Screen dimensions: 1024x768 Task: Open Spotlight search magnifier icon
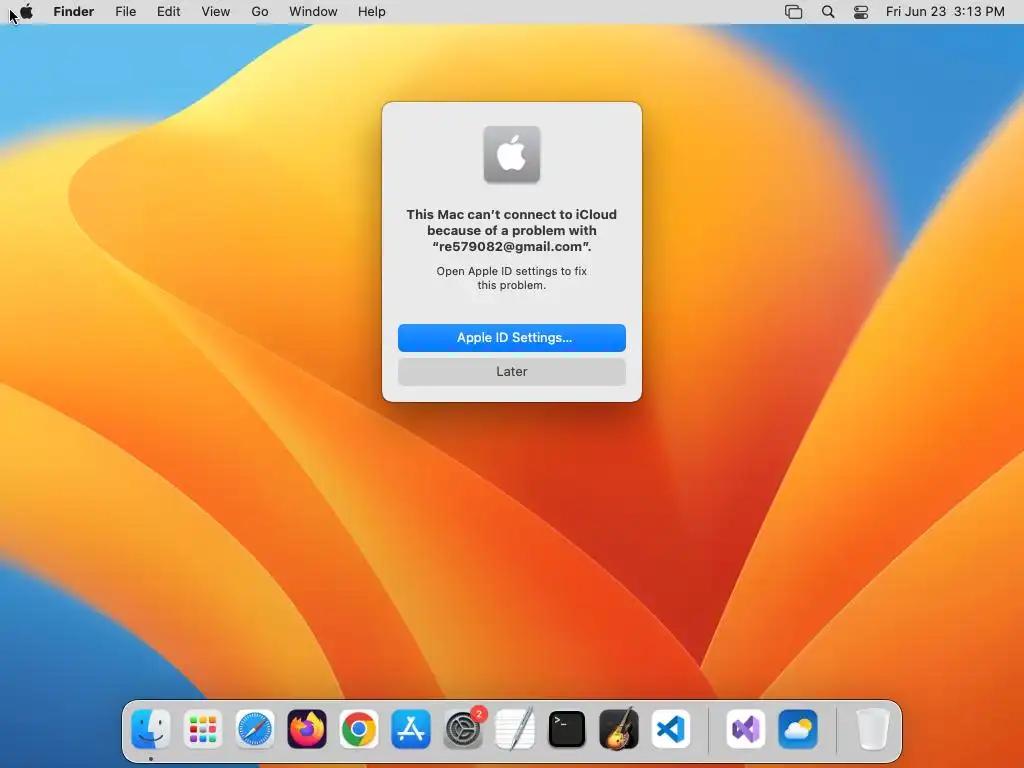[828, 12]
